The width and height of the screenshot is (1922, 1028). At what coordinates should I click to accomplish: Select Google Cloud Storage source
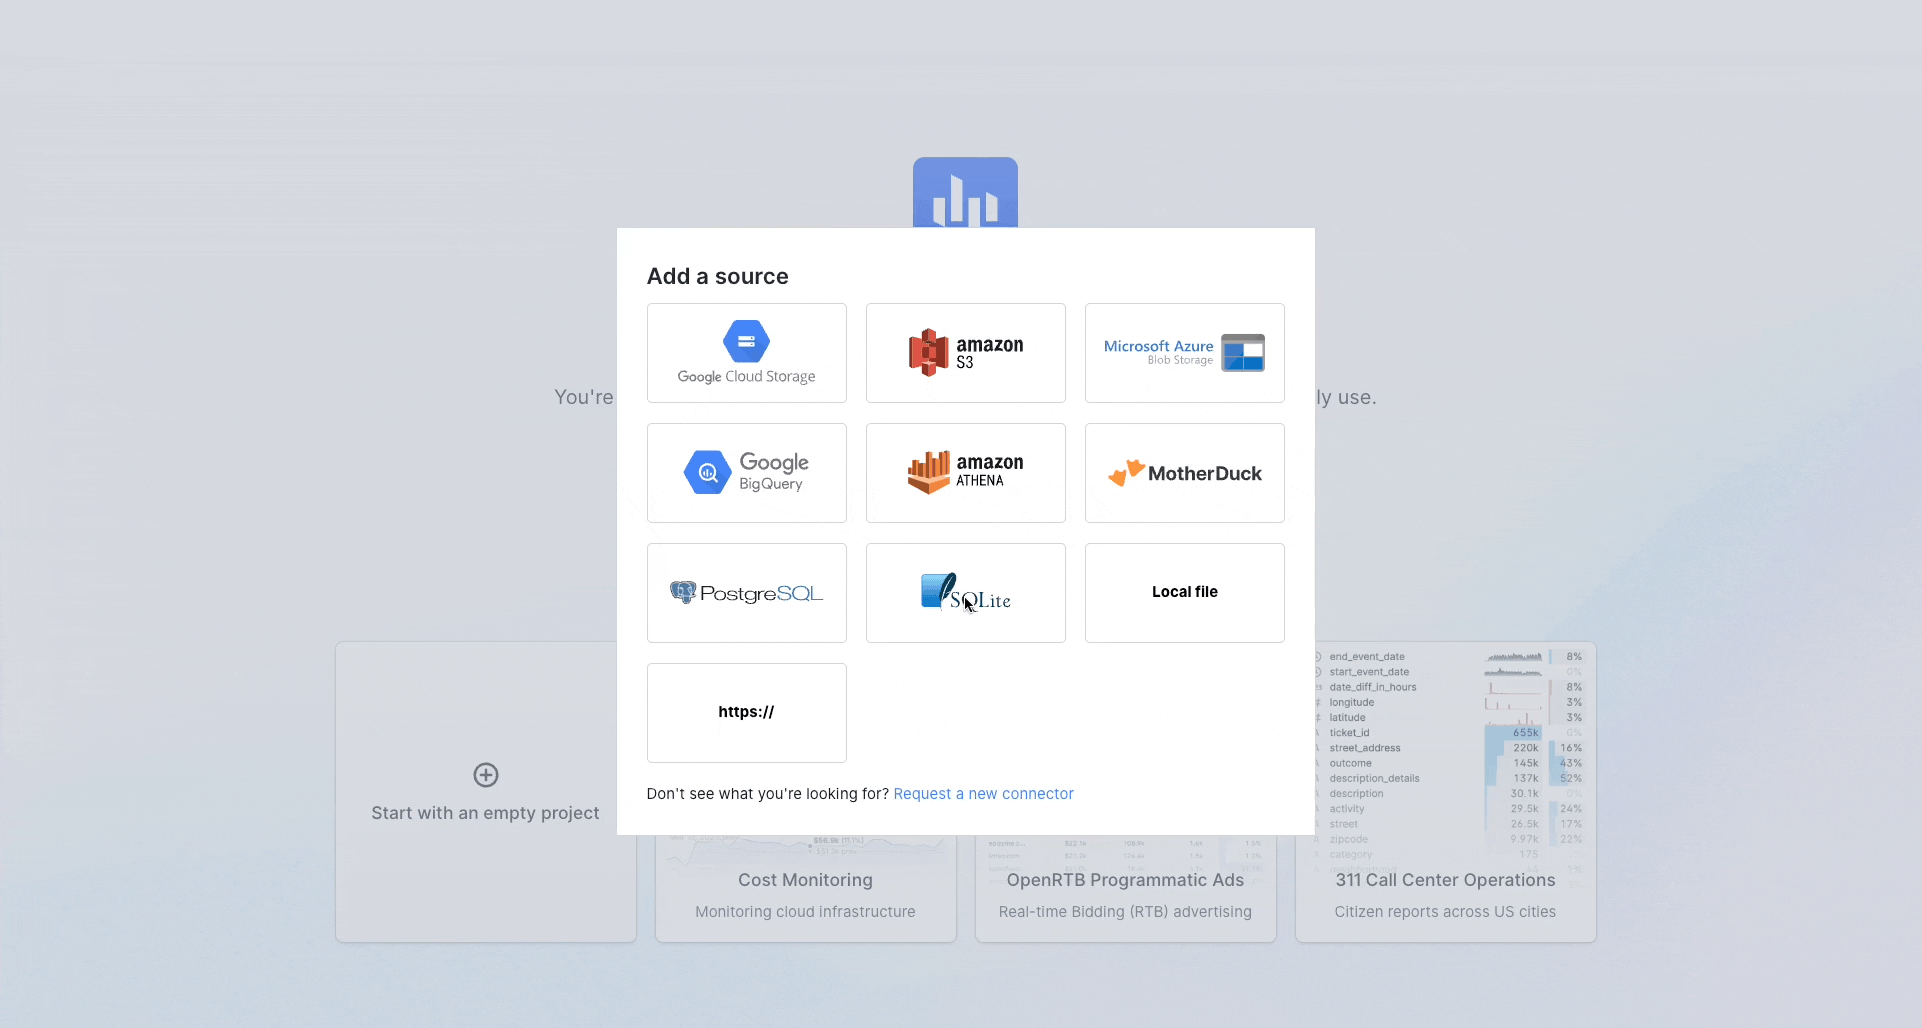click(x=746, y=353)
